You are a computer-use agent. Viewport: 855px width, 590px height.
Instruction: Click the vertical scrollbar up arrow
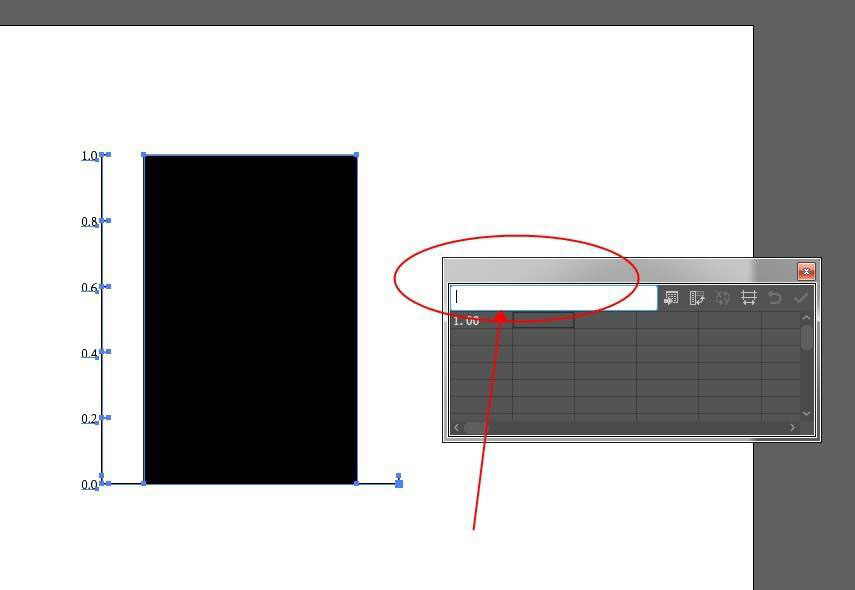806,317
